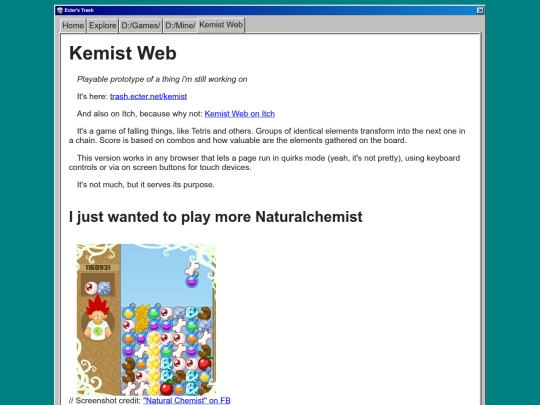Click the 'It's not much, but it serves its purpose.' line
The height and width of the screenshot is (405, 540).
146,185
